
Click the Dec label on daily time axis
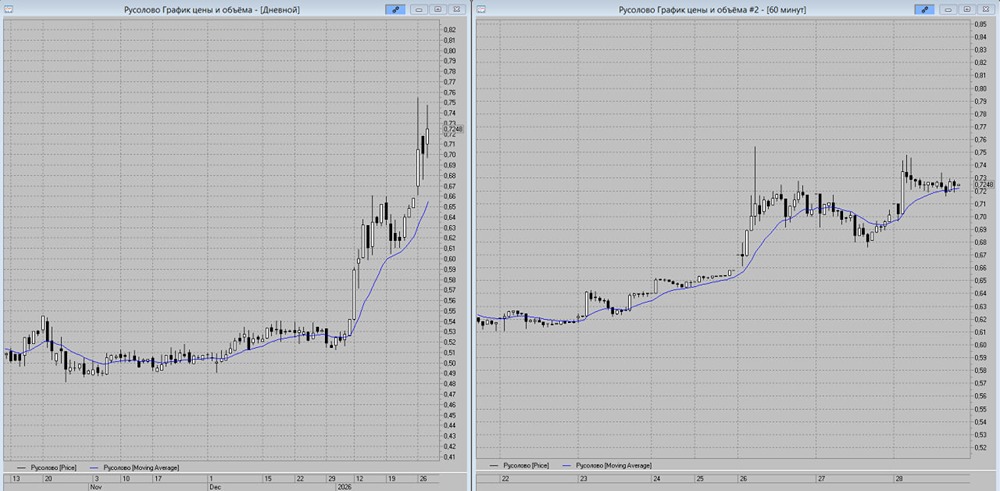[213, 487]
